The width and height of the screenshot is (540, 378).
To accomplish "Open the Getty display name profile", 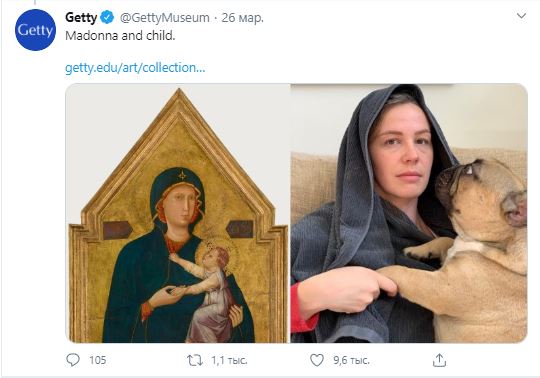I will click(x=81, y=17).
